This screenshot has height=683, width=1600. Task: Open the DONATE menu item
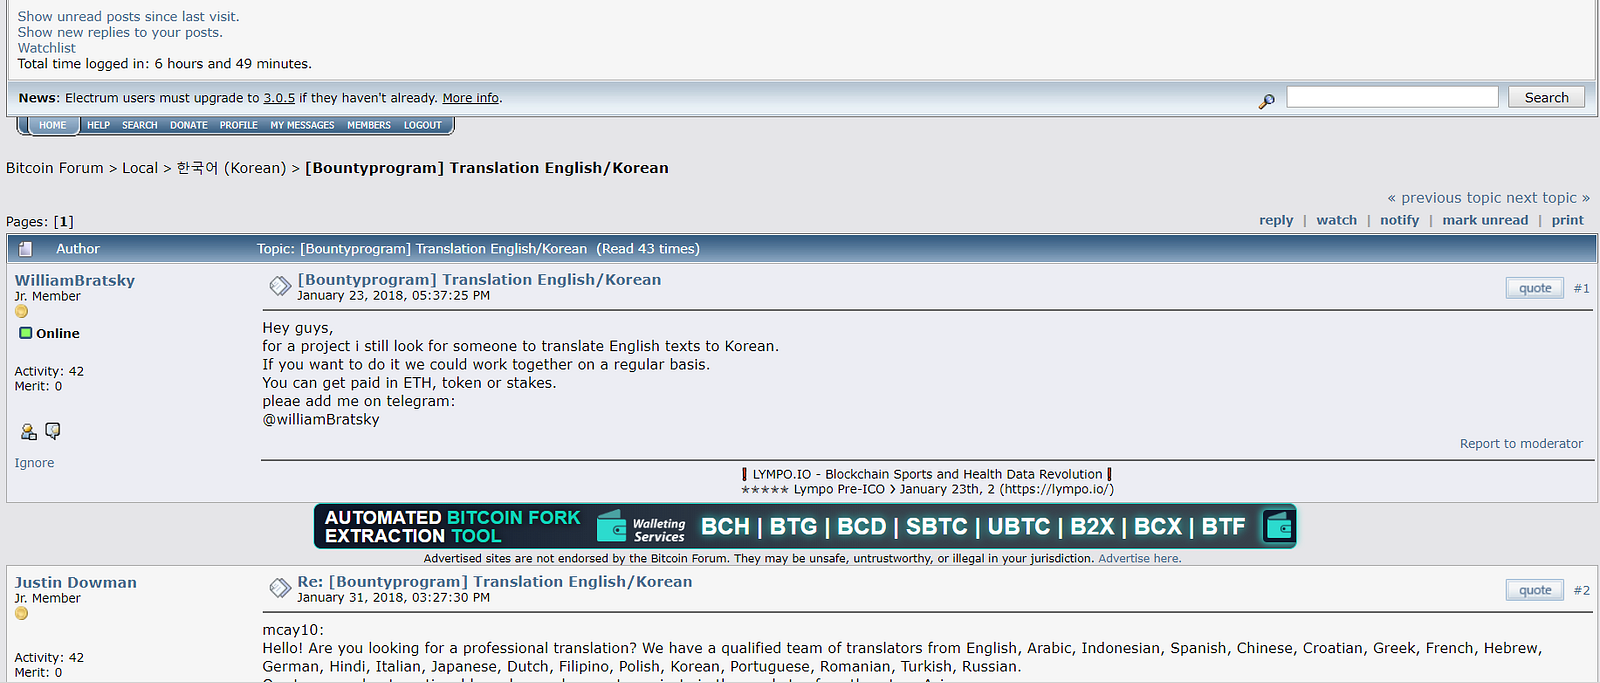point(189,126)
